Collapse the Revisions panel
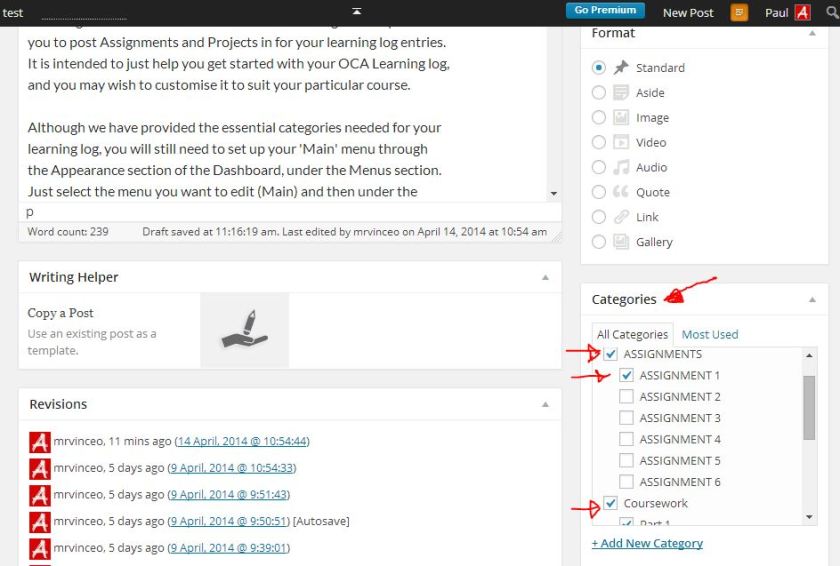This screenshot has width=840, height=566. tap(545, 404)
